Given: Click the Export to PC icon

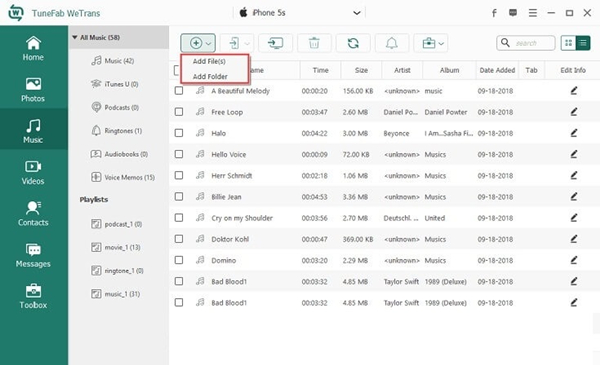Looking at the screenshot, I should [276, 43].
